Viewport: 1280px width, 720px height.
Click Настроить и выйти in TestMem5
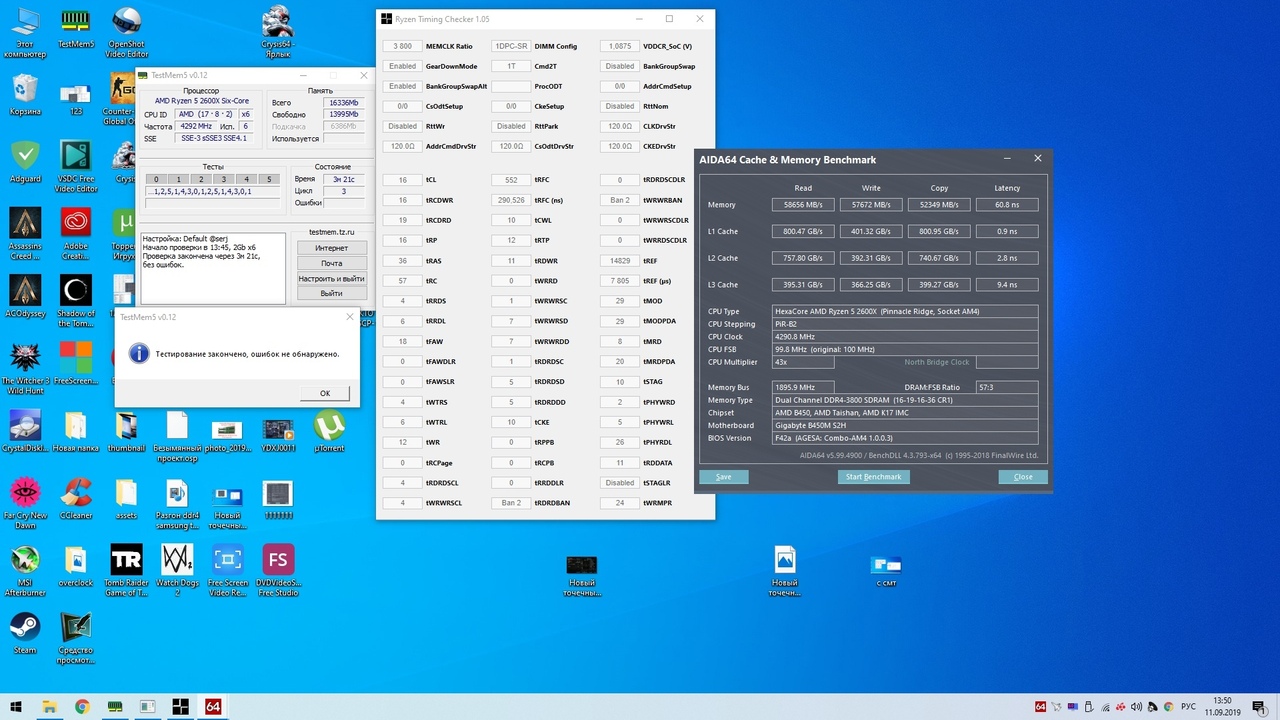(x=331, y=278)
